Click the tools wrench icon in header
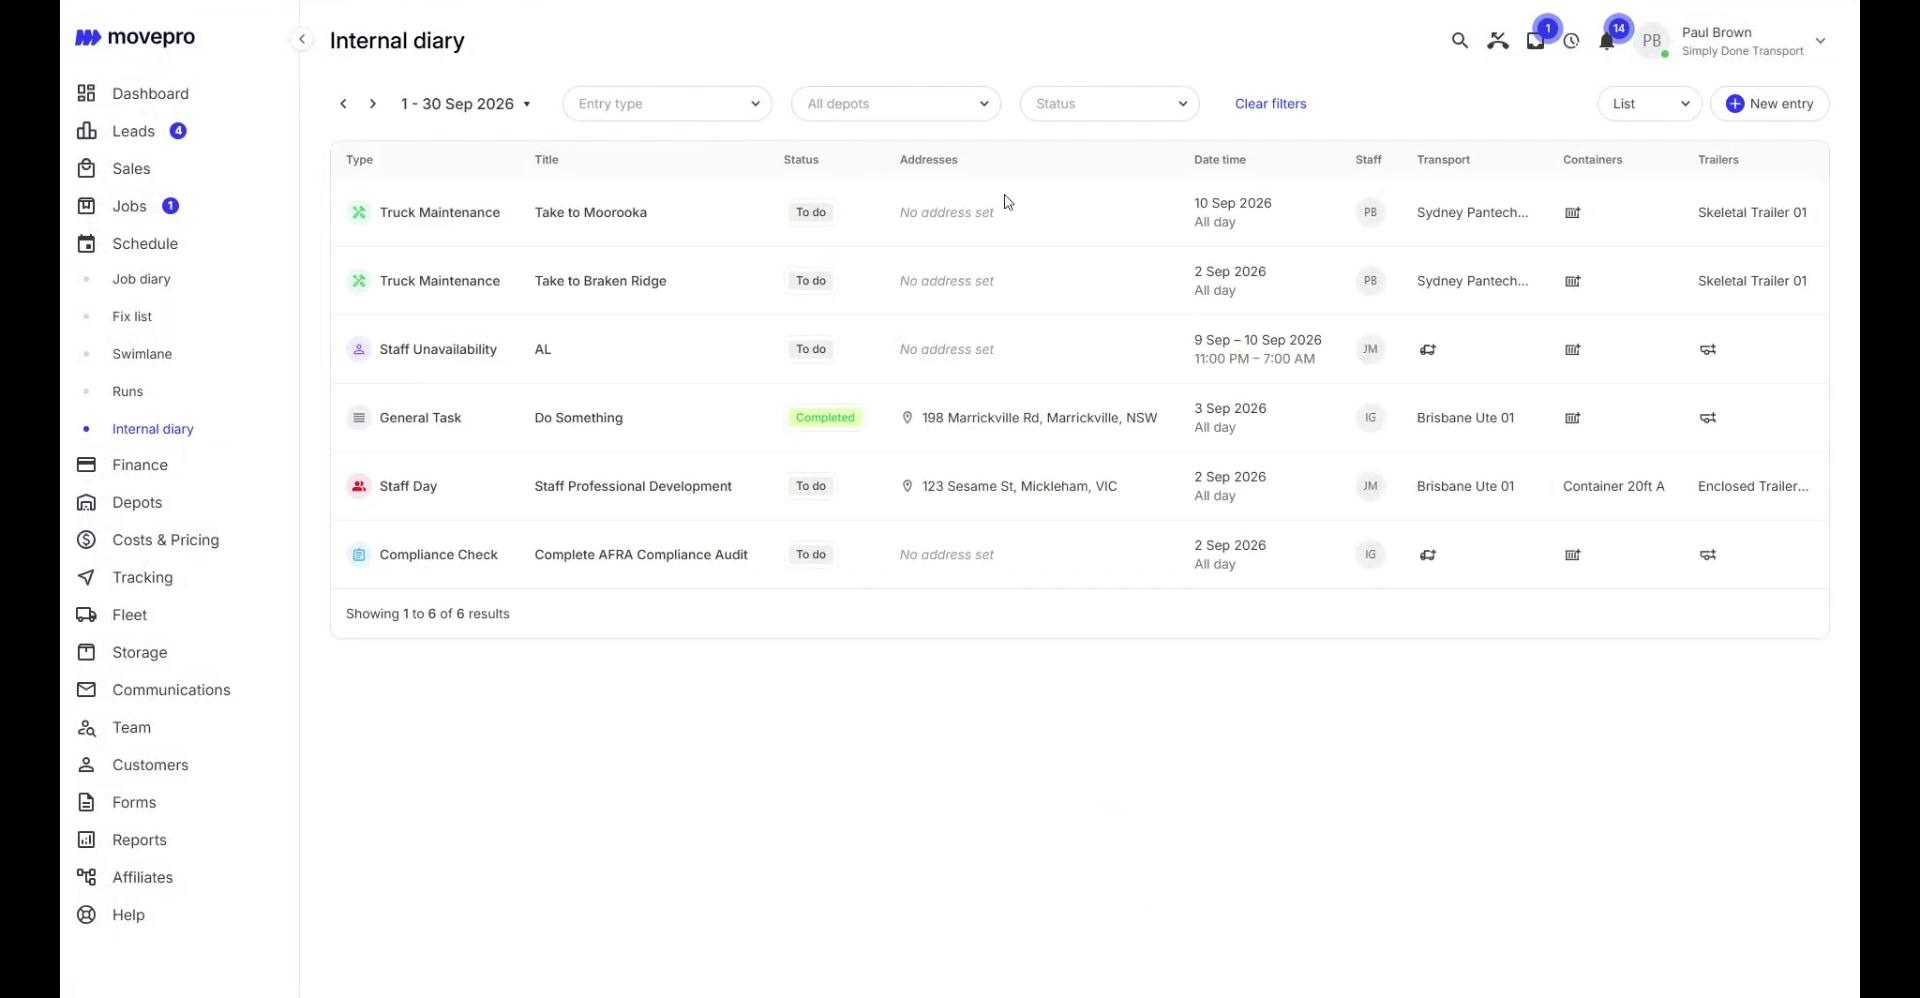The image size is (1920, 998). (x=1497, y=41)
